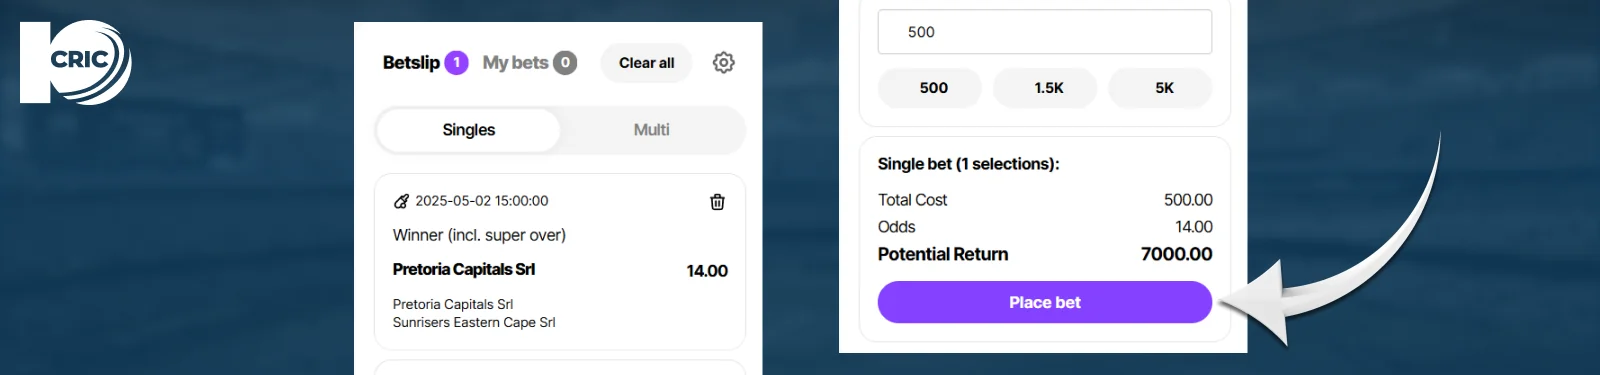1600x375 pixels.
Task: Open the My bets tab
Action: pos(515,62)
